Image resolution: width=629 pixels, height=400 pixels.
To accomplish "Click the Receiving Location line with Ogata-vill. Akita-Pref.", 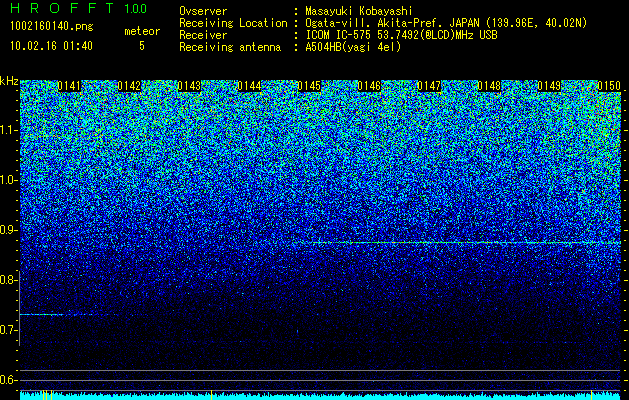I will pos(383,23).
